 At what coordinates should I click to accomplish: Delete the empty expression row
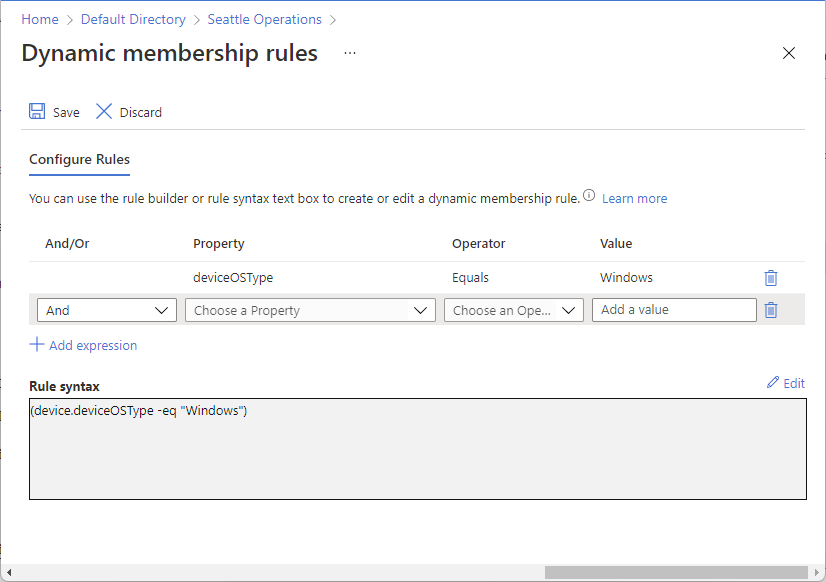click(x=771, y=310)
